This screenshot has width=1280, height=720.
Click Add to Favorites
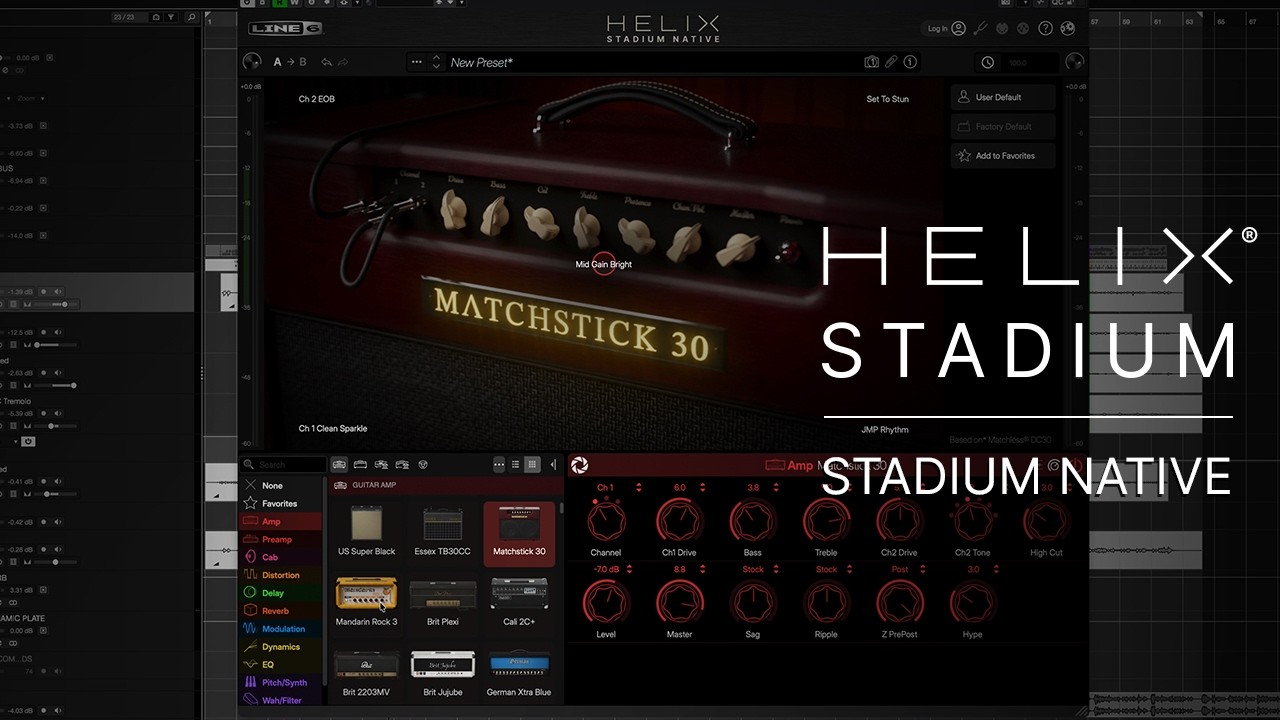[x=1003, y=156]
